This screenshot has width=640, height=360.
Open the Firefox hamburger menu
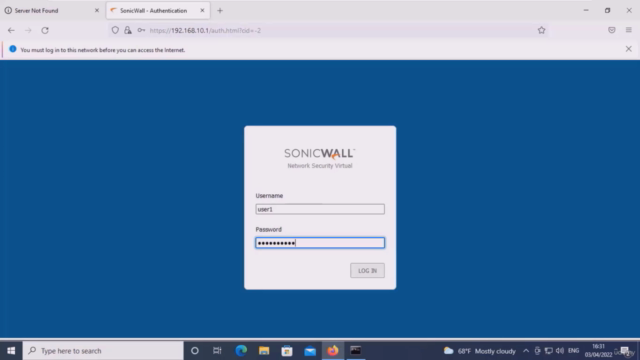coord(629,30)
